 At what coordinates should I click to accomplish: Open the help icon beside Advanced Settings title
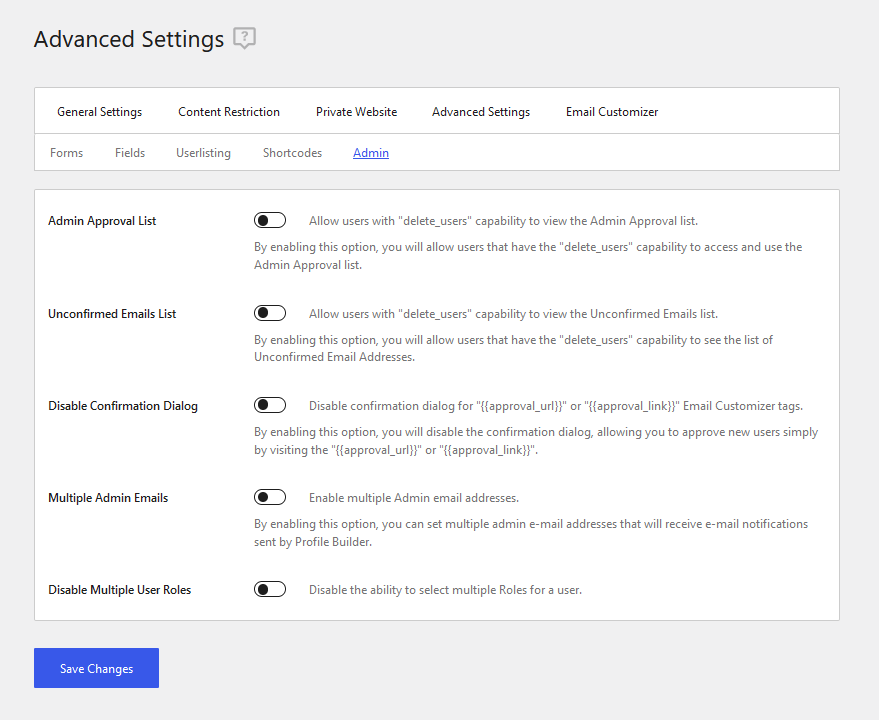point(244,38)
